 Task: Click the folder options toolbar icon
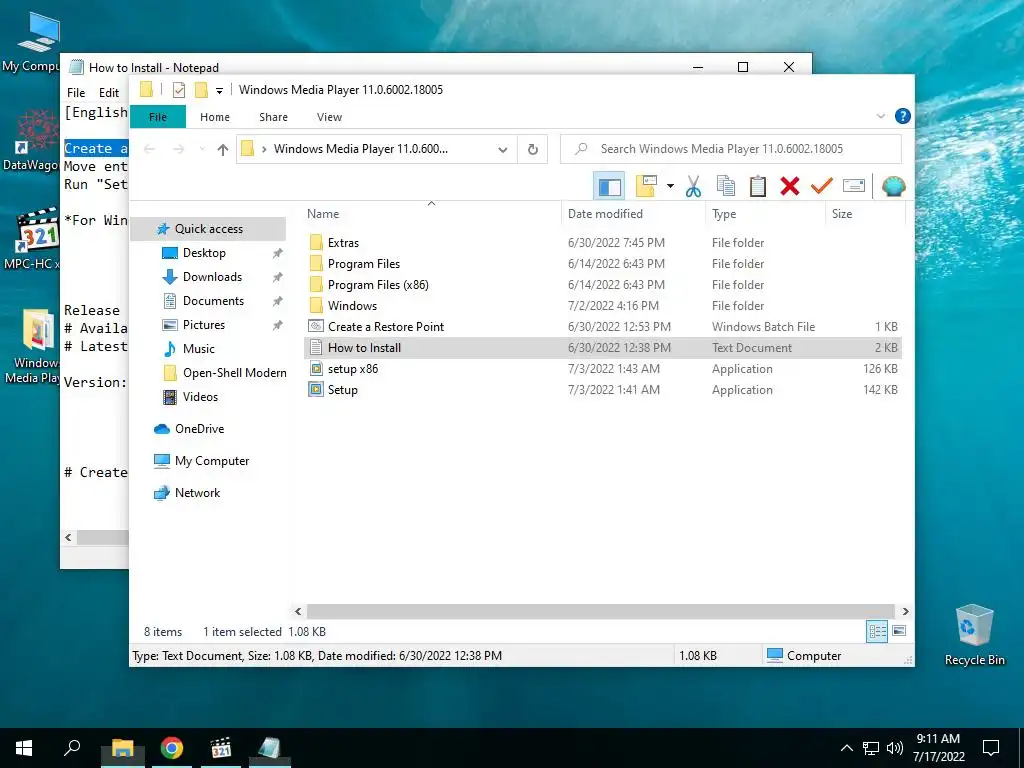click(x=646, y=186)
